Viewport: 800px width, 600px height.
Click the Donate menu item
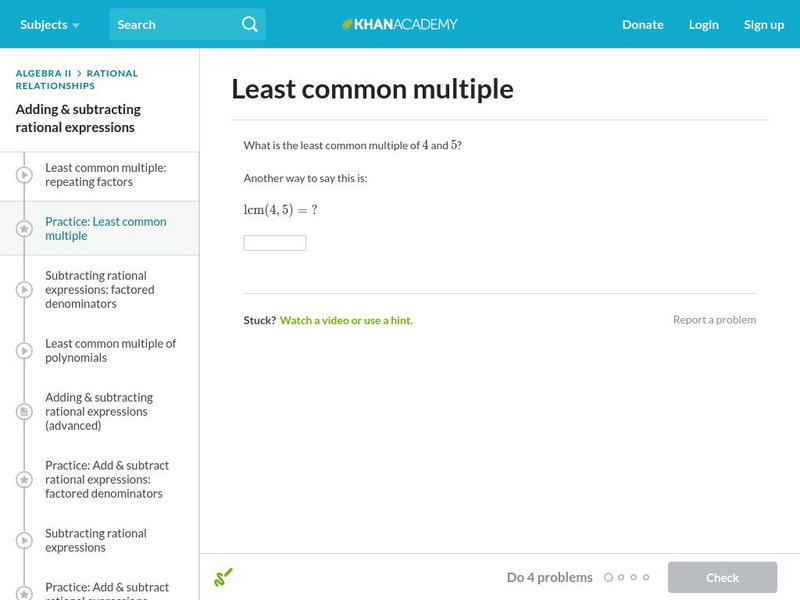(x=642, y=24)
